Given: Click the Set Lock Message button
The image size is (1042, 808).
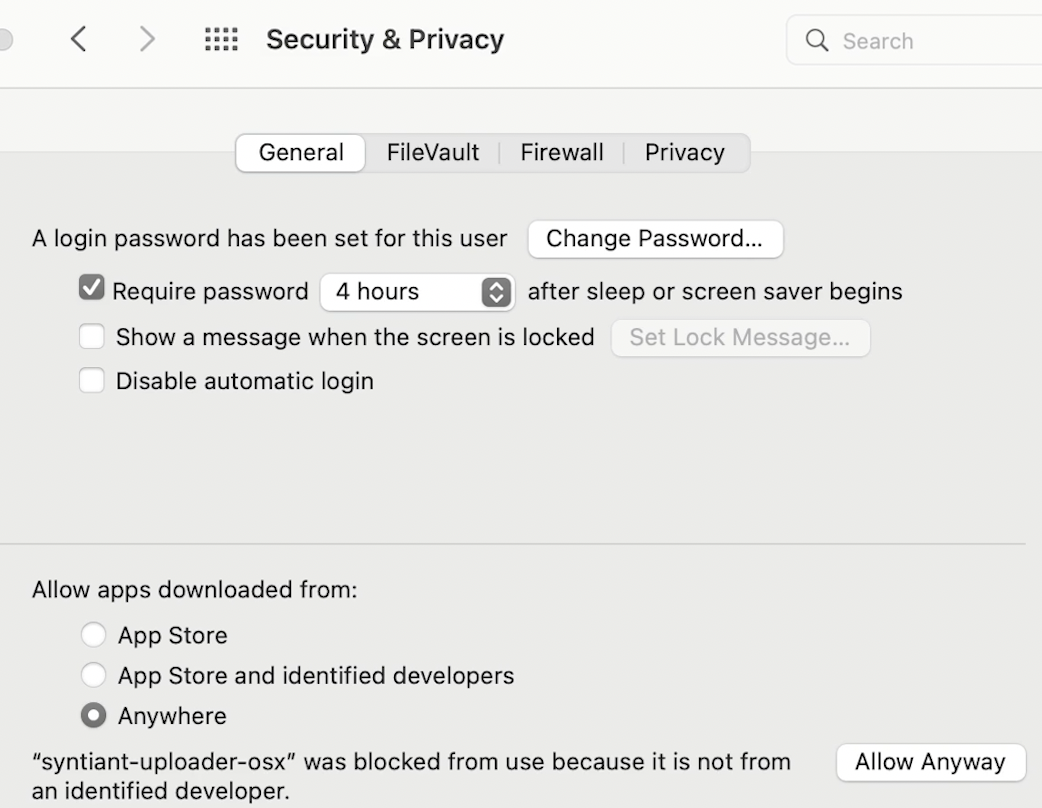Looking at the screenshot, I should 740,338.
